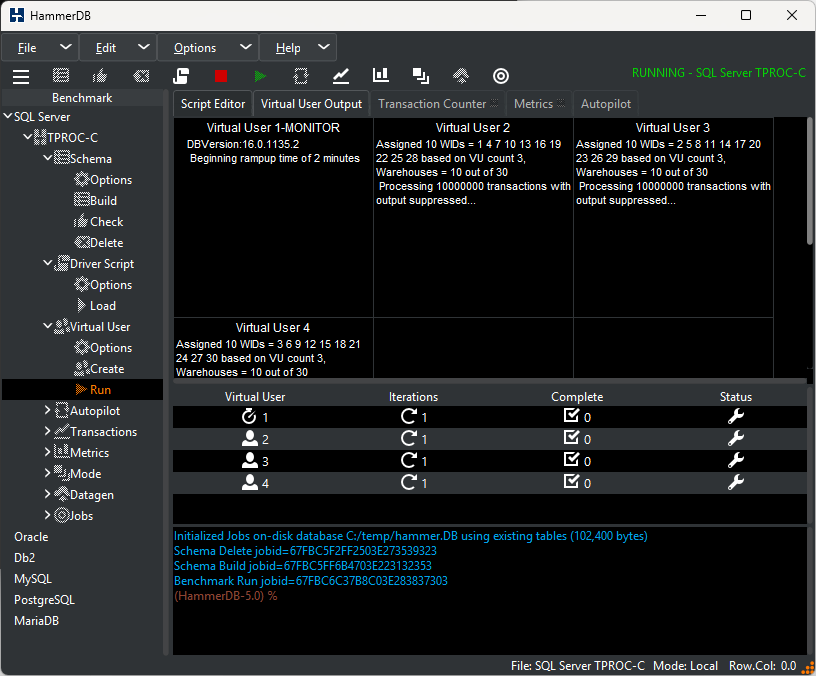Viewport: 816px width, 676px height.
Task: Collapse the TPROC-C tree node
Action: tap(28, 137)
